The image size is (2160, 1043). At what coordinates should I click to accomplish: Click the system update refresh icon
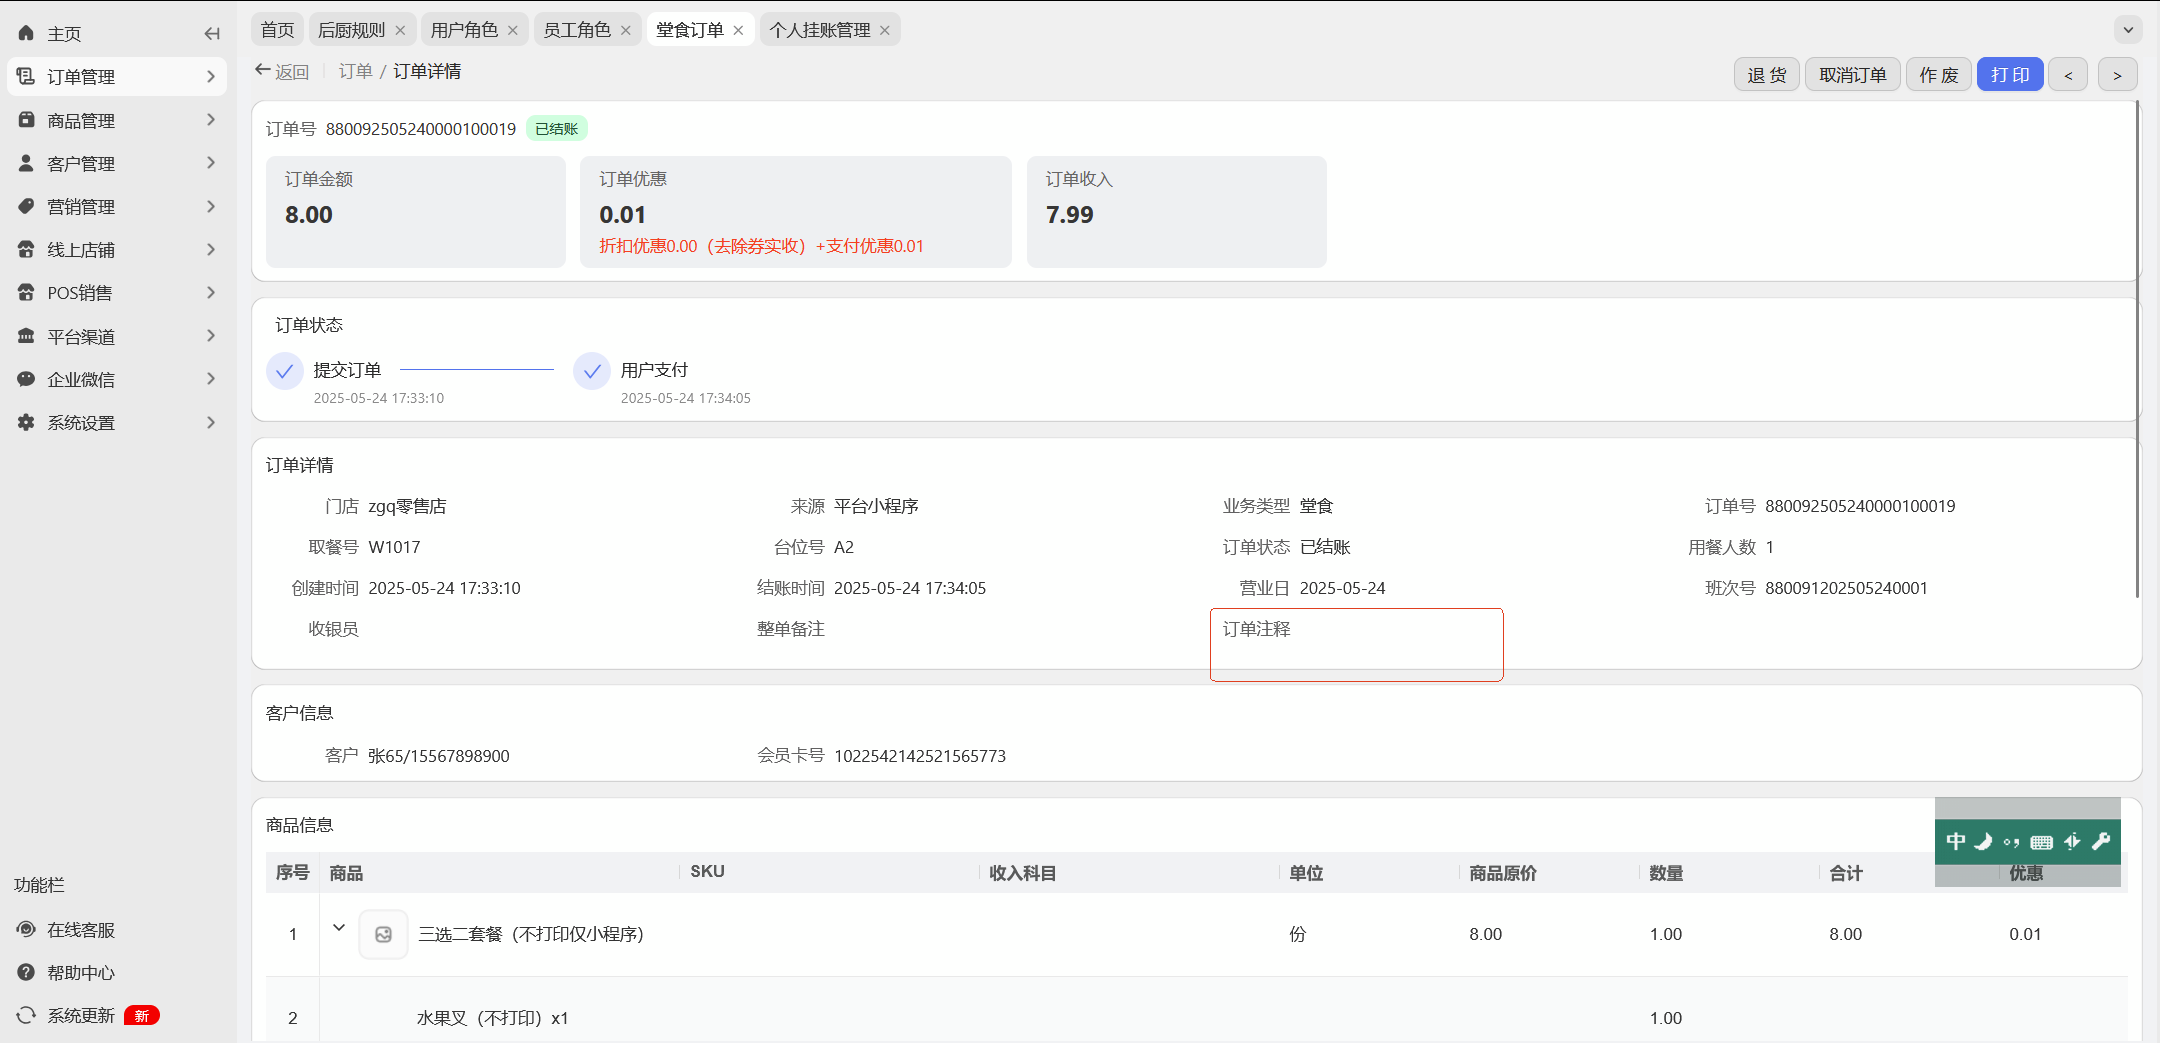coord(26,1015)
